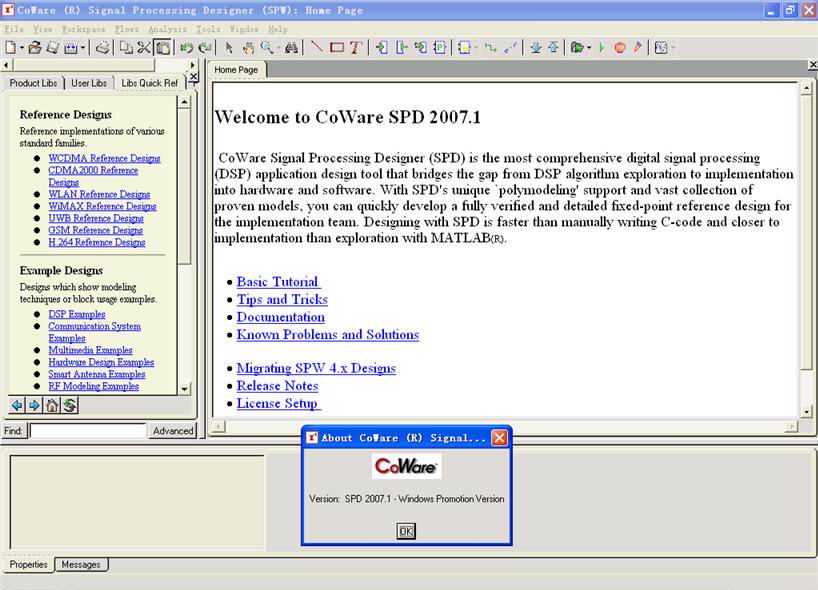The height and width of the screenshot is (590, 818).
Task: Open the Documentation link
Action: pos(281,317)
